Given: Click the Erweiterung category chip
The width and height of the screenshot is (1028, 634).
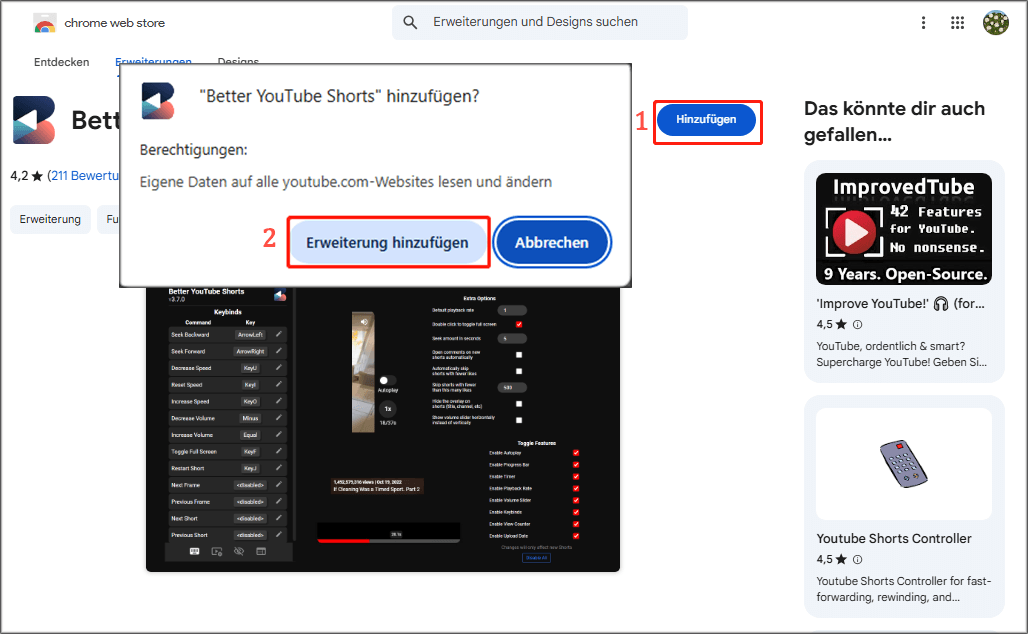Looking at the screenshot, I should coord(50,219).
